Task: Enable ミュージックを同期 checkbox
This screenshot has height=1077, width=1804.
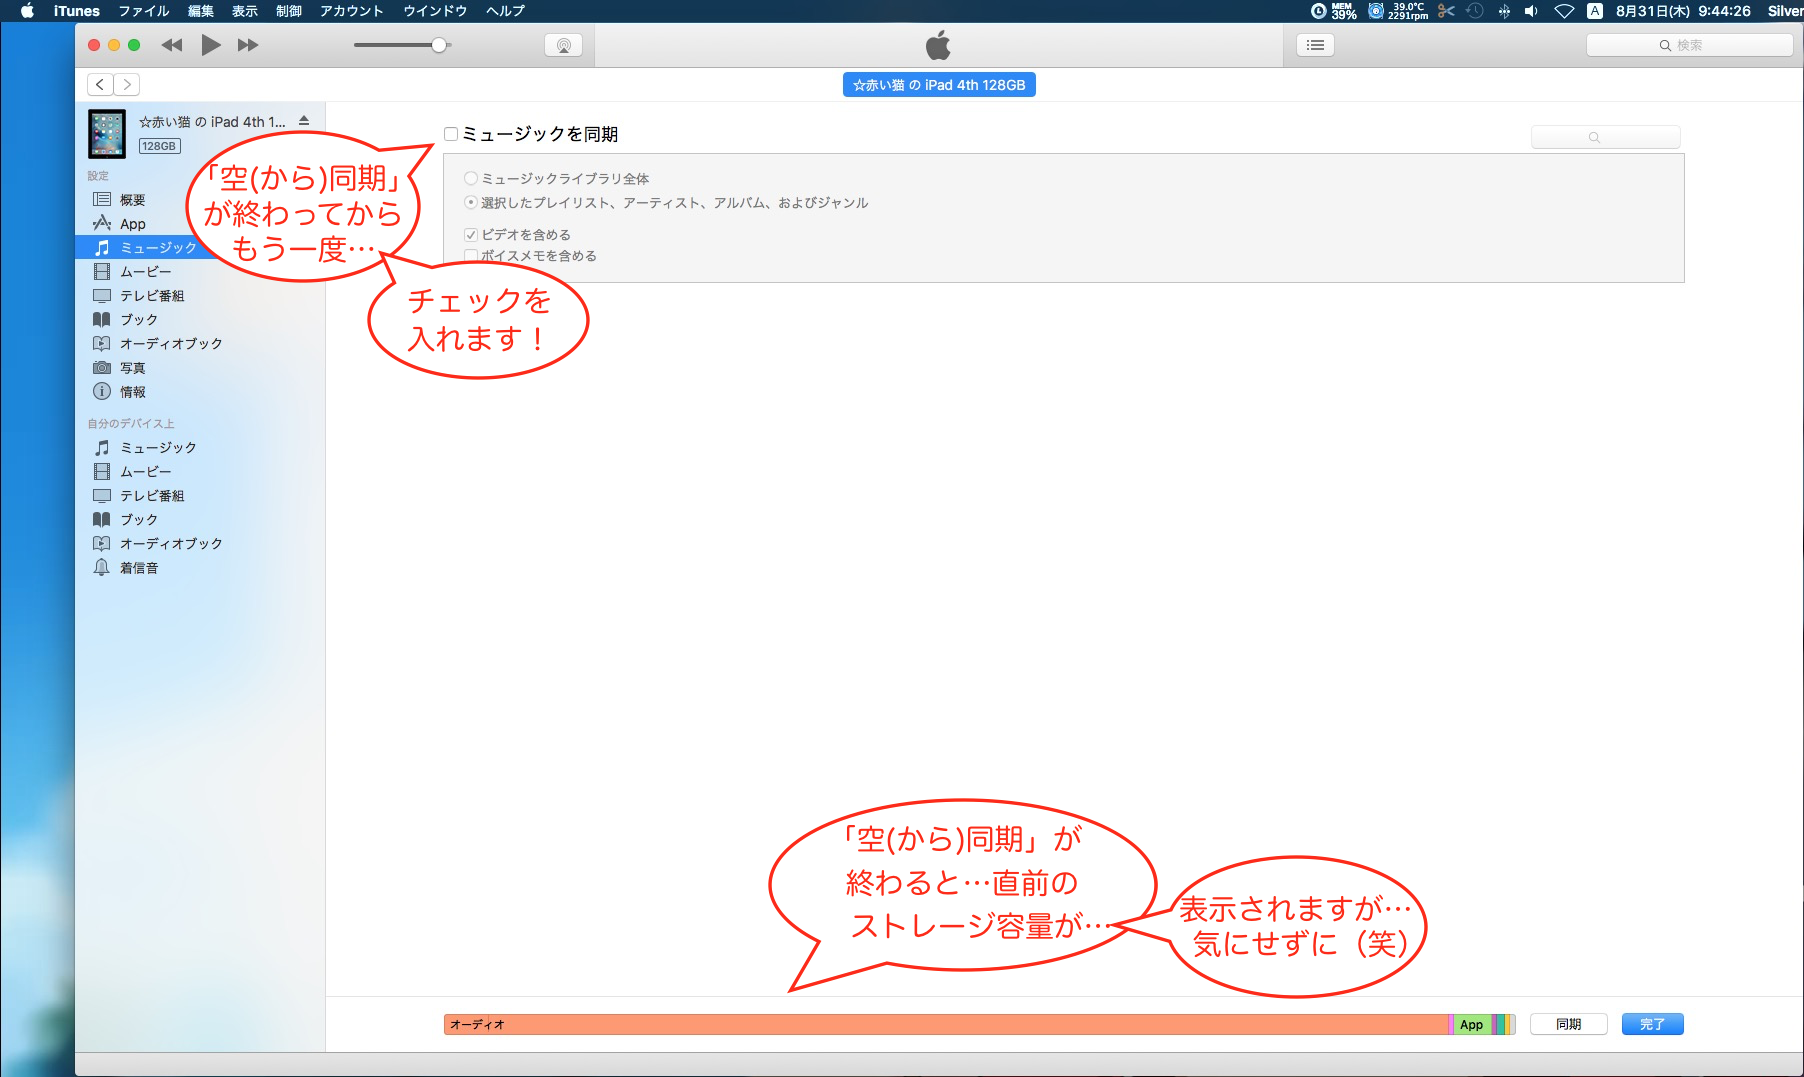Action: pos(451,134)
